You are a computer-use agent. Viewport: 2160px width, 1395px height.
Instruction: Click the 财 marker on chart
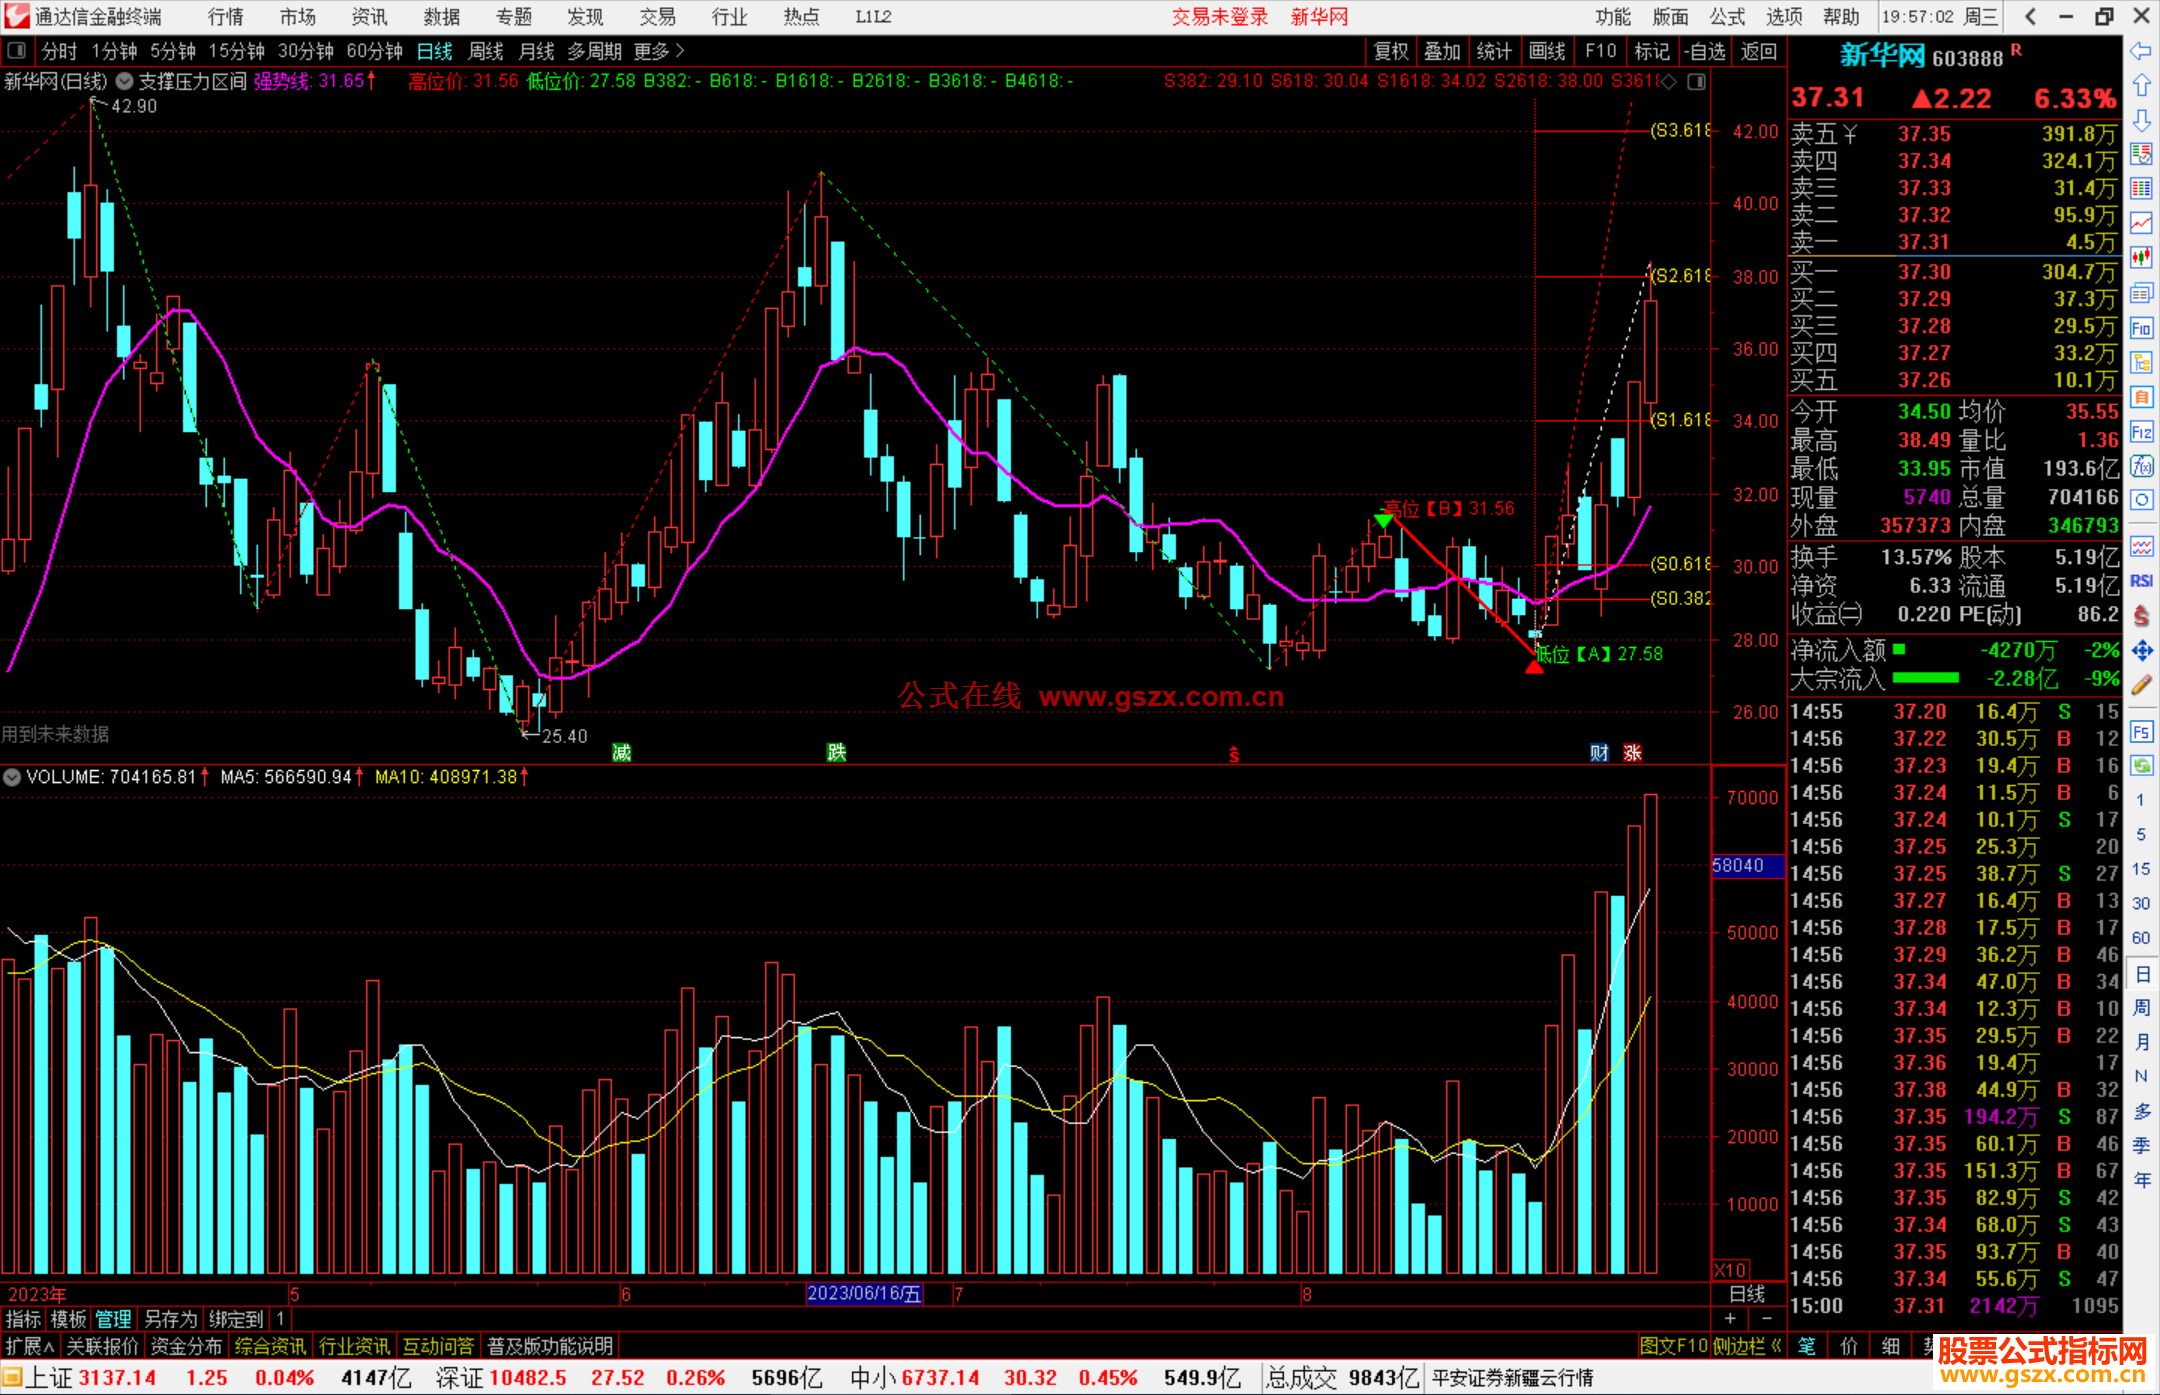(1599, 752)
